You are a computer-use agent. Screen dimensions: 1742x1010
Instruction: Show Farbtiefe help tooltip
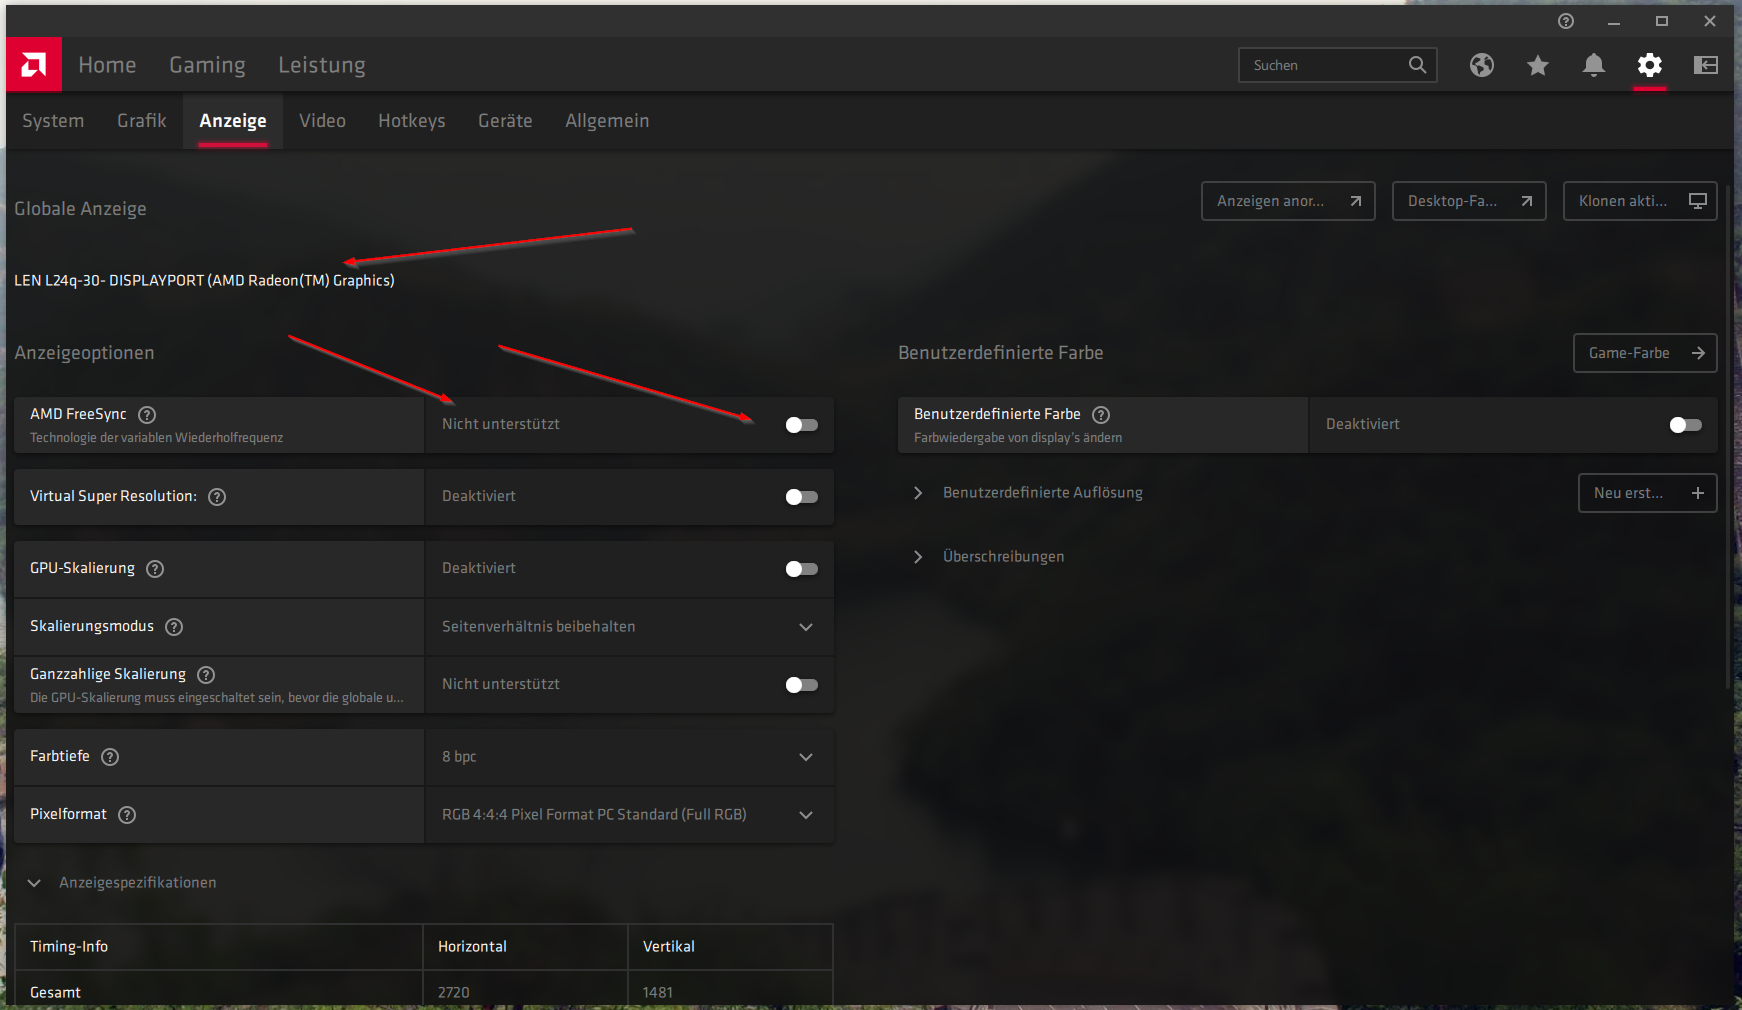(x=110, y=757)
